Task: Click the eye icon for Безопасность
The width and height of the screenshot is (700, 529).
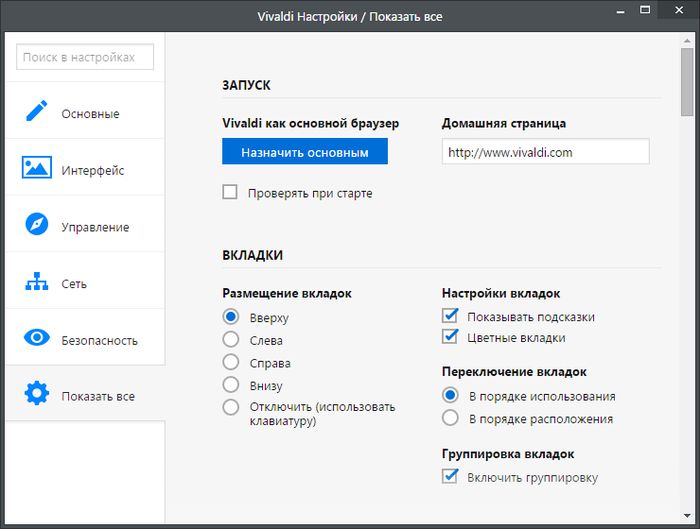Action: (x=37, y=339)
